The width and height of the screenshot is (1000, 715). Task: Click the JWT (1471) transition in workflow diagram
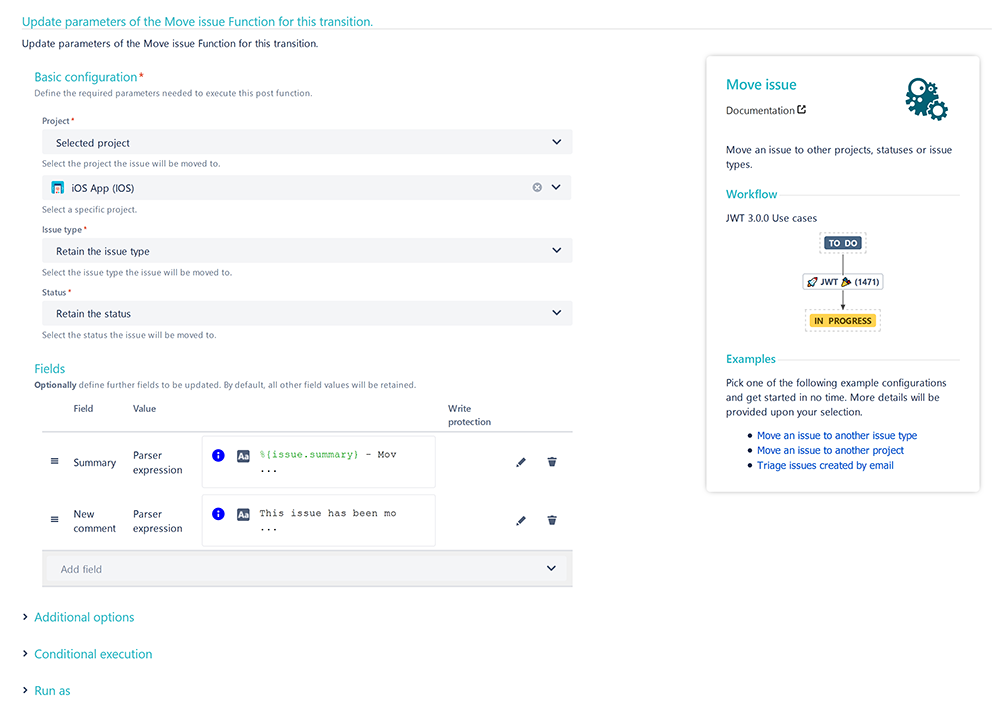(x=842, y=282)
